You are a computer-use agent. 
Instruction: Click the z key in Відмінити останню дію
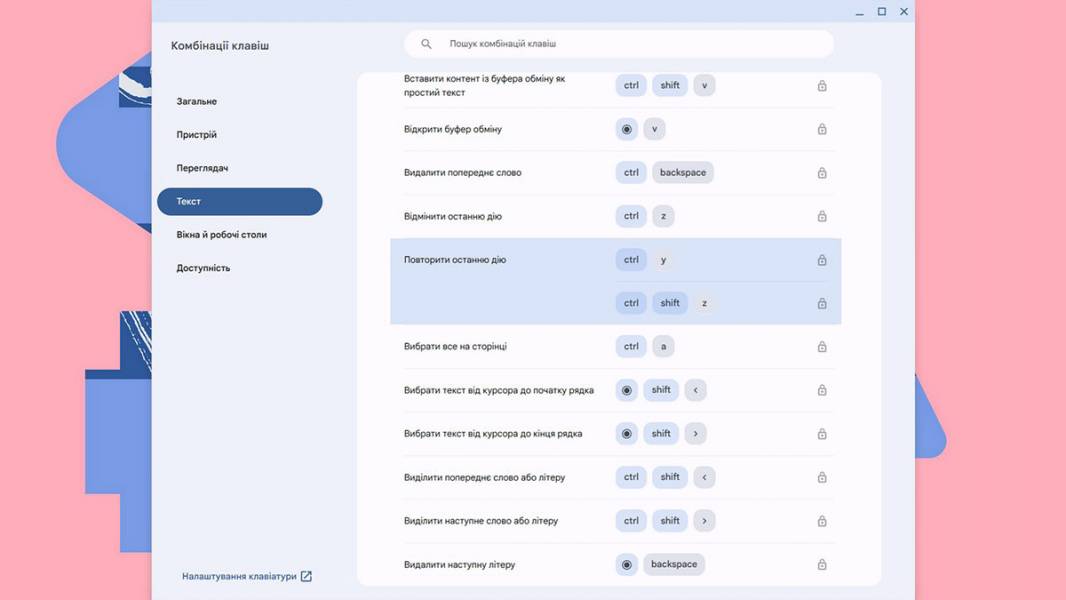(664, 216)
